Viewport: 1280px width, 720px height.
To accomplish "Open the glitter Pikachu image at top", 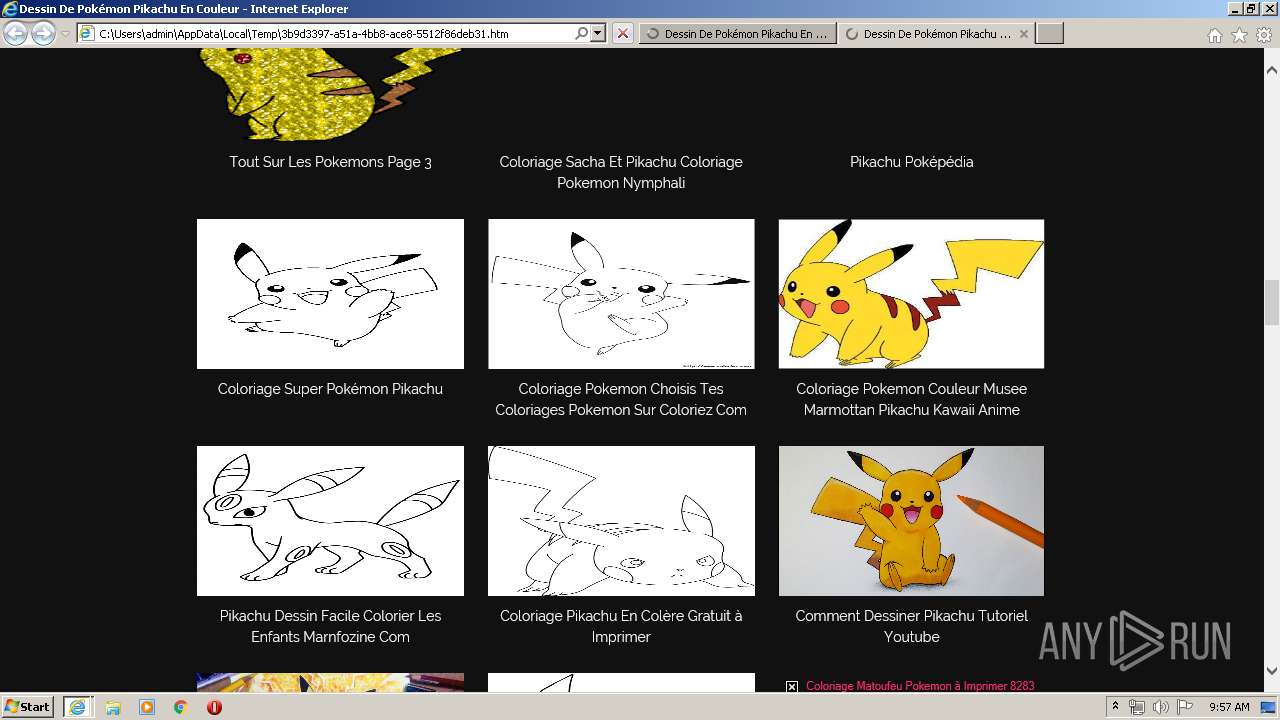I will click(x=330, y=95).
